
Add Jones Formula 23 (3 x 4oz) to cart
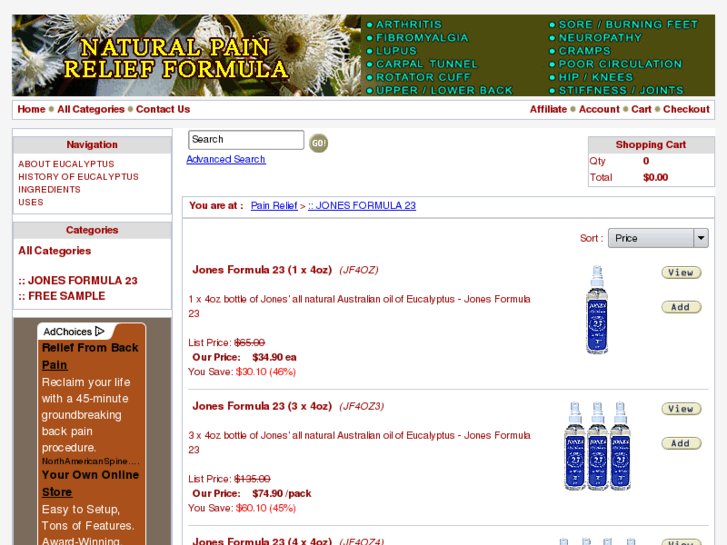point(681,443)
